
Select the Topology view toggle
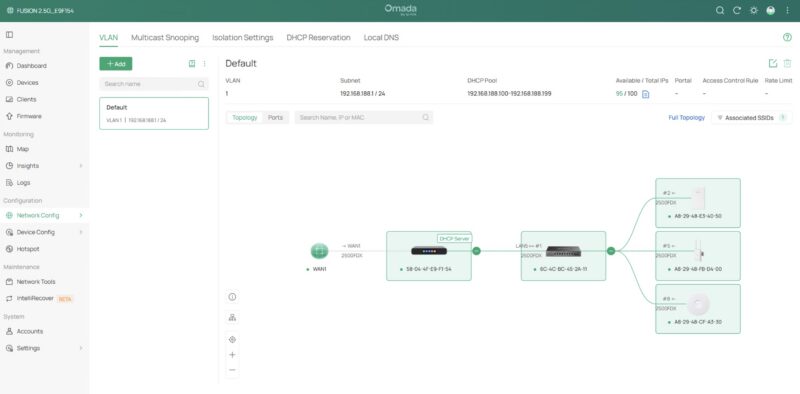click(245, 117)
